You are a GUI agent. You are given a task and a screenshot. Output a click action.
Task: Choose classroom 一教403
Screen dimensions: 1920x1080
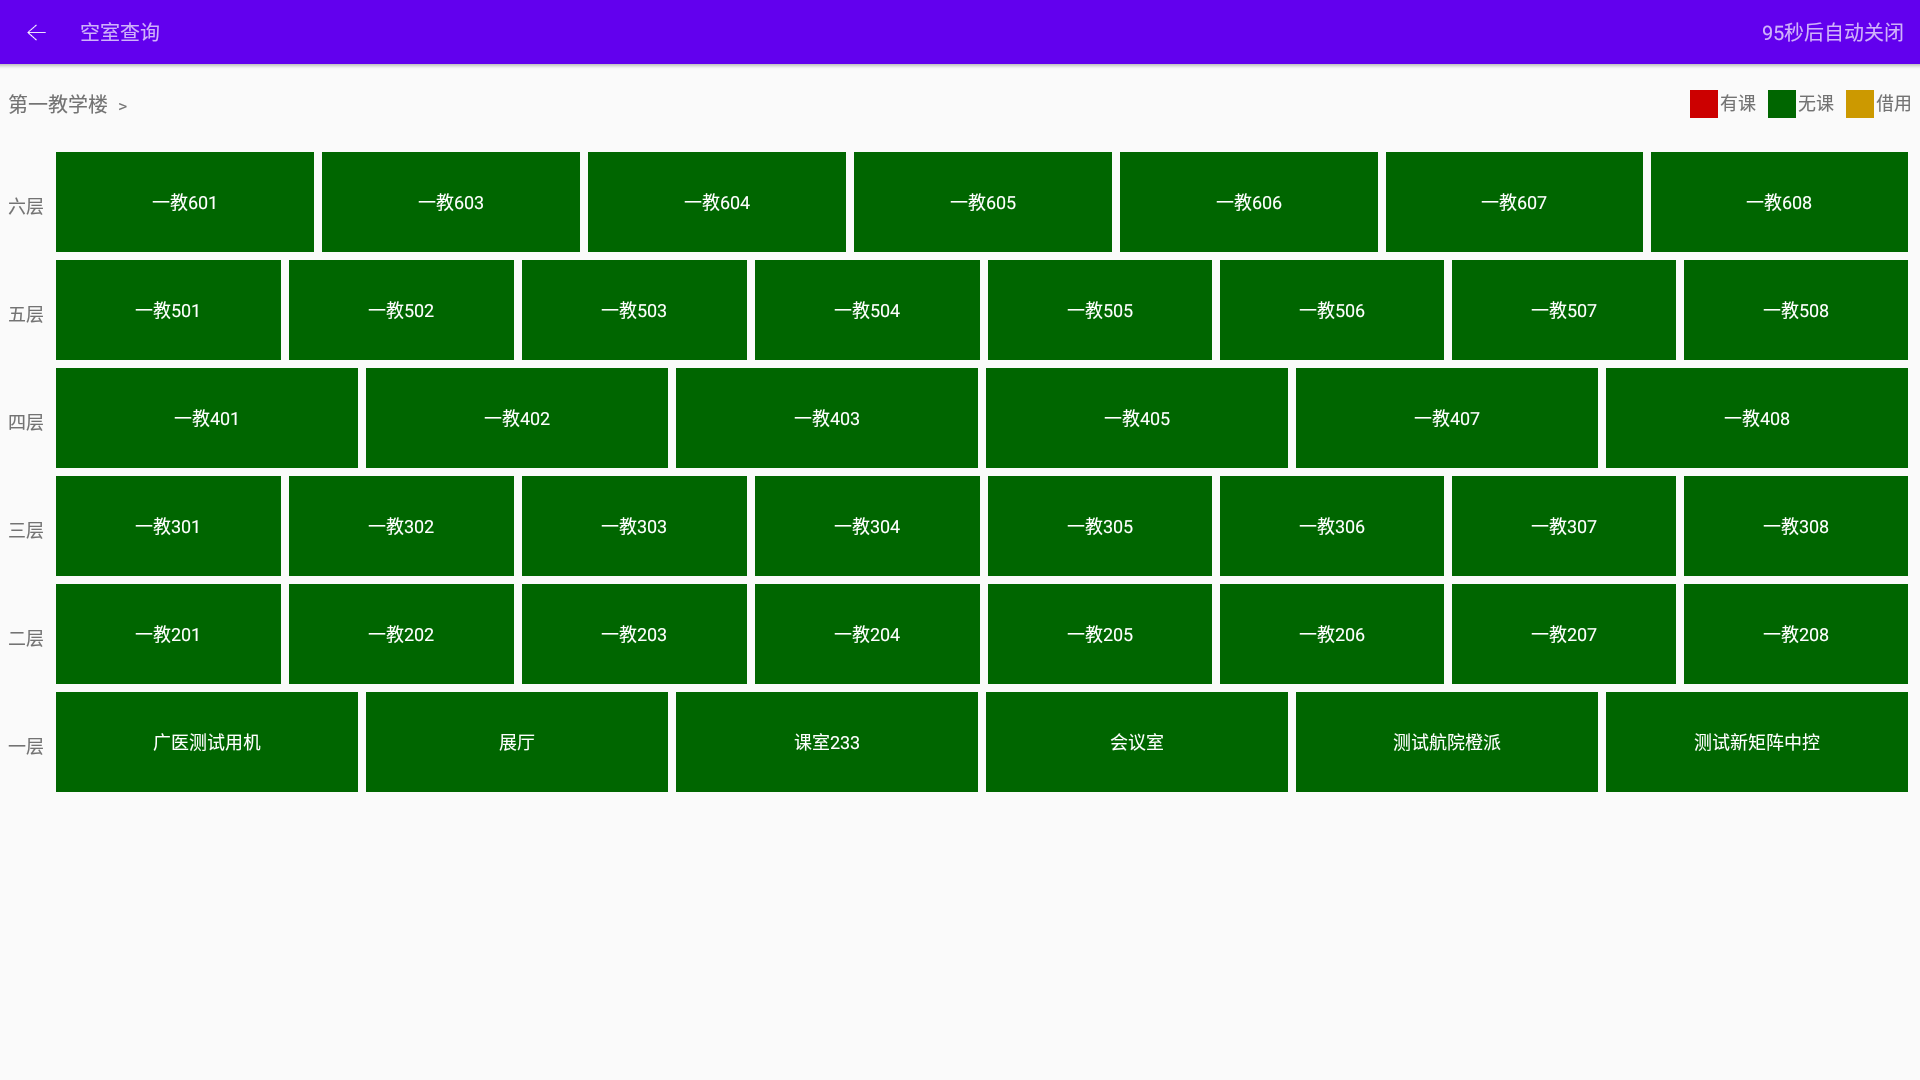point(827,418)
